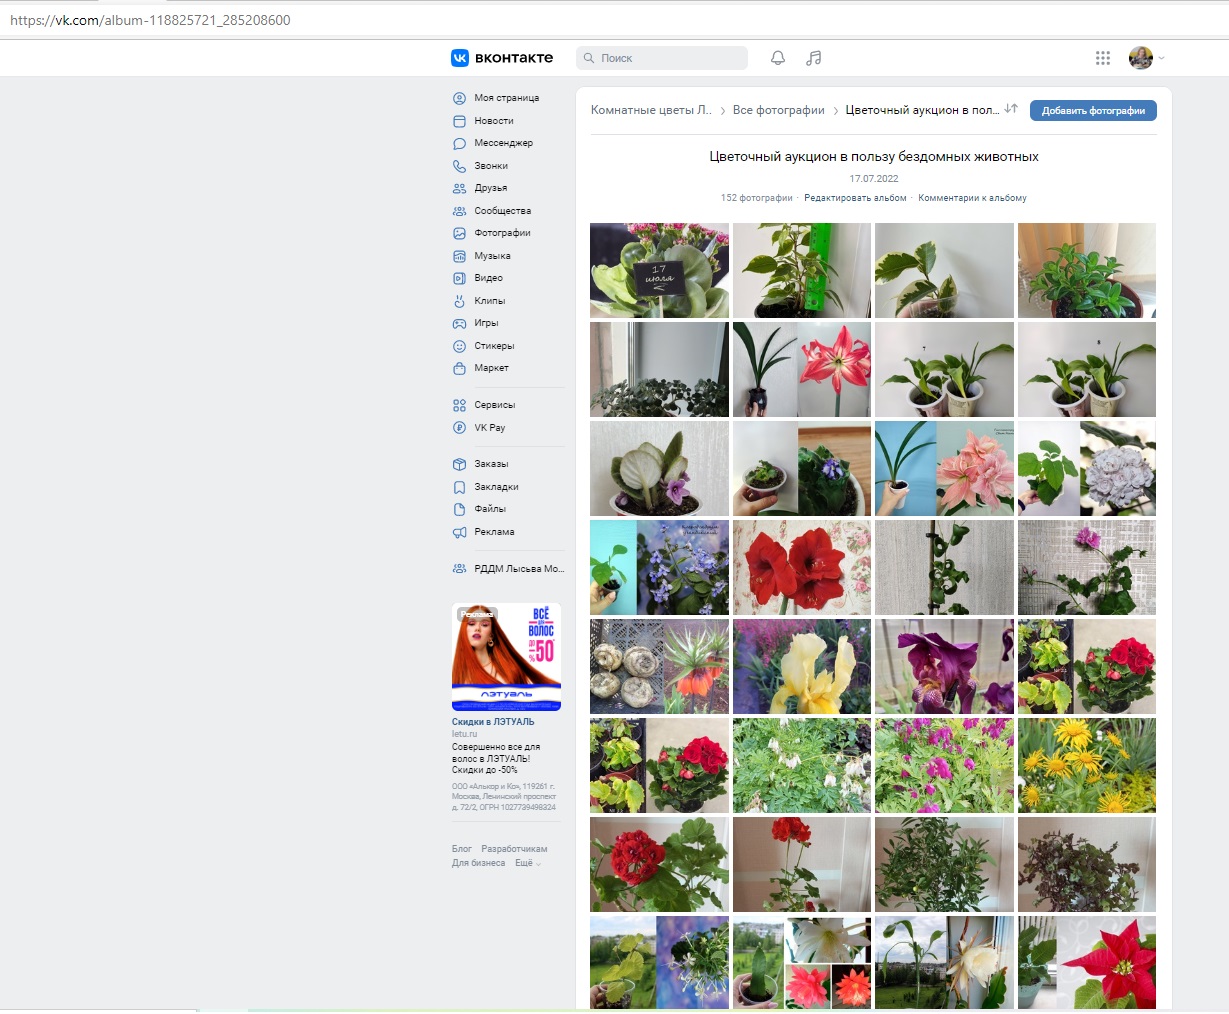
Task: Click the VK Pay icon
Action: click(460, 428)
